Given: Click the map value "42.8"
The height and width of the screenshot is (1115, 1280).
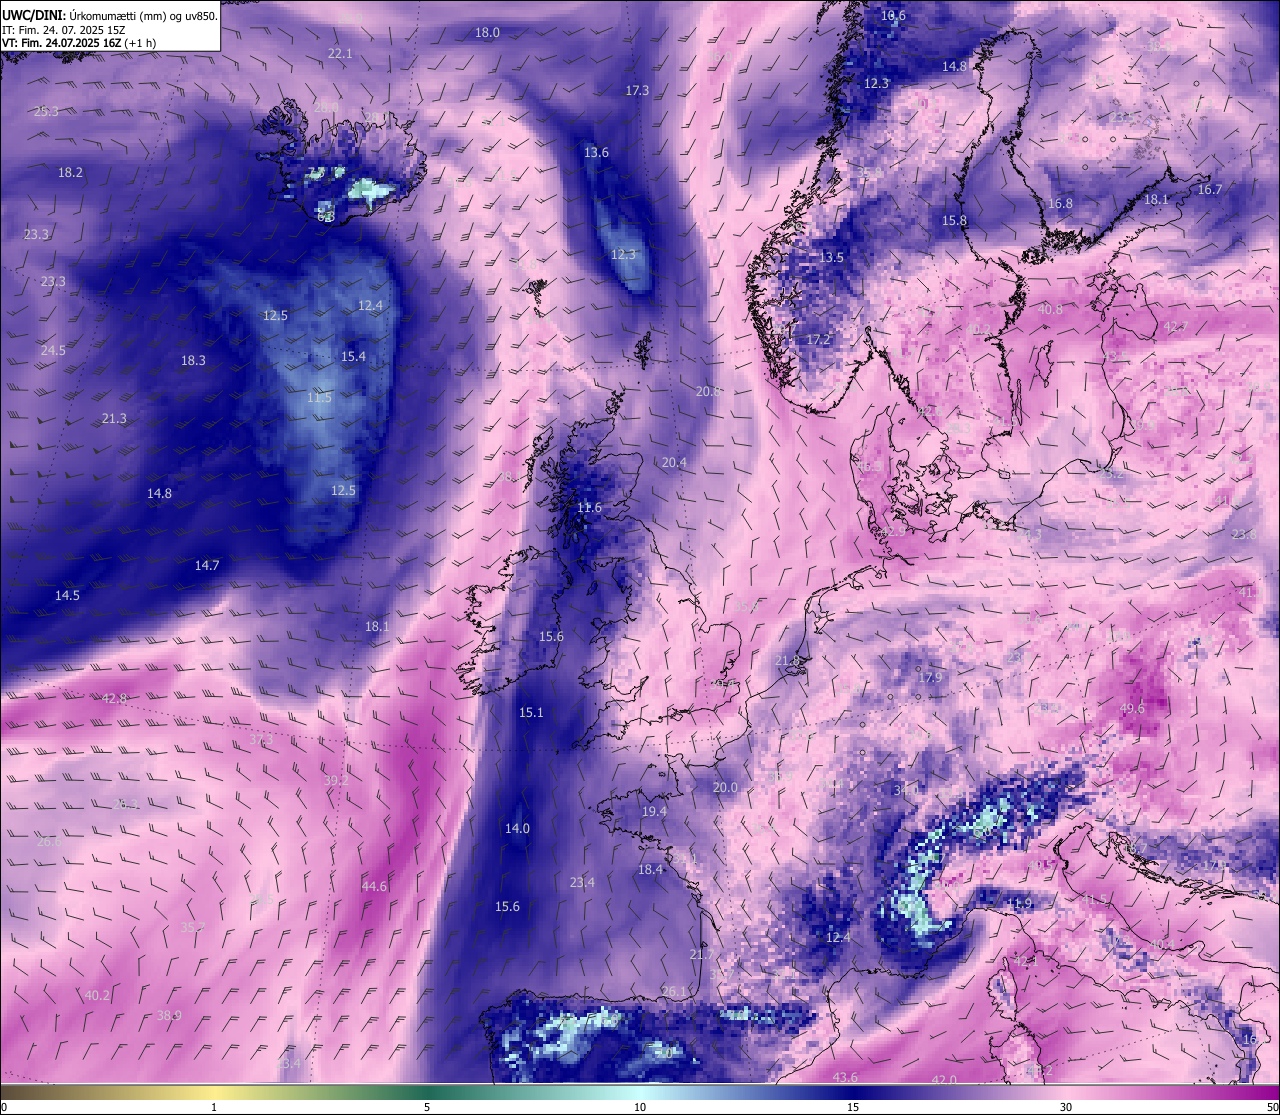Looking at the screenshot, I should [114, 698].
